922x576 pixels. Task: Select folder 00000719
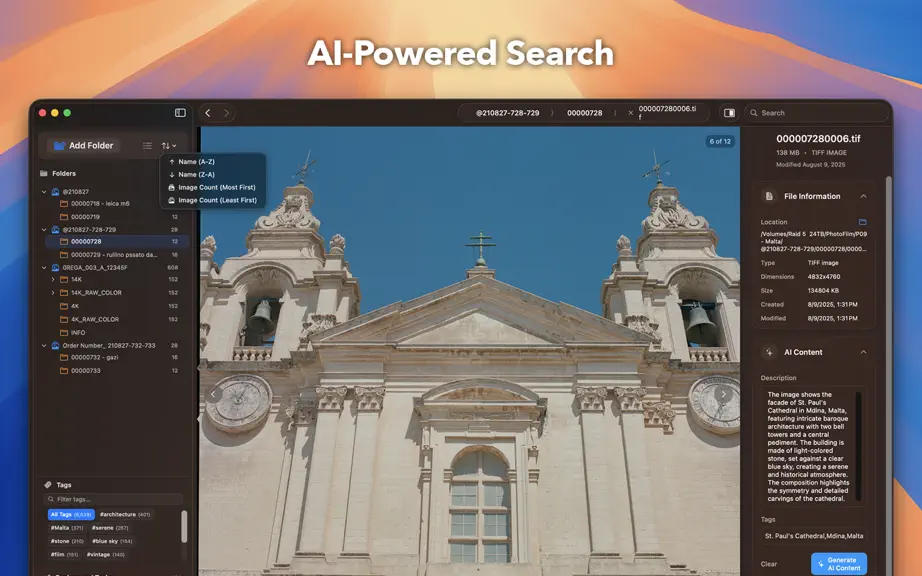(117, 217)
